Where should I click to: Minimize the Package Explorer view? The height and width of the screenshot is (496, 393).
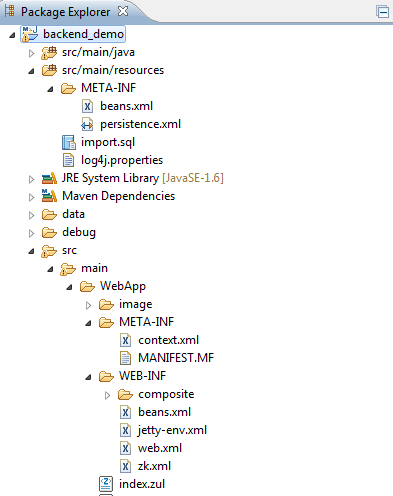tap(383, 12)
